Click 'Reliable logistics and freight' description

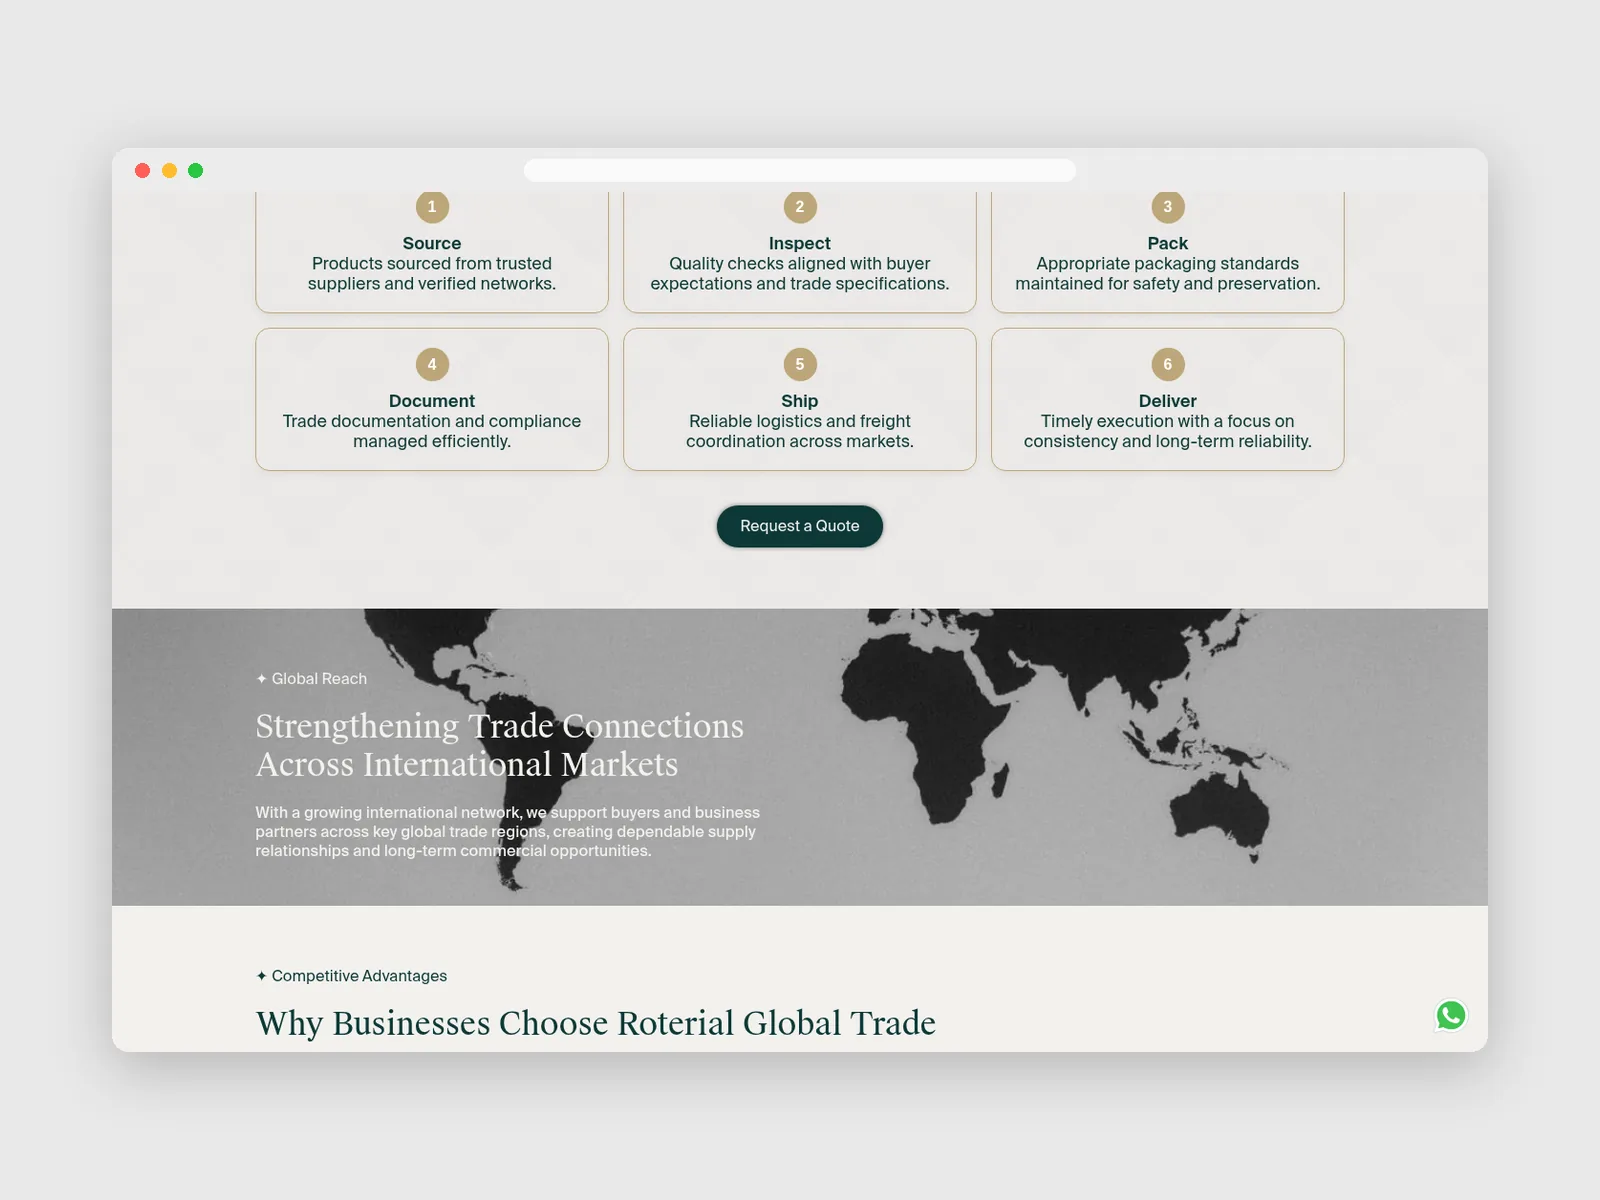[800, 431]
